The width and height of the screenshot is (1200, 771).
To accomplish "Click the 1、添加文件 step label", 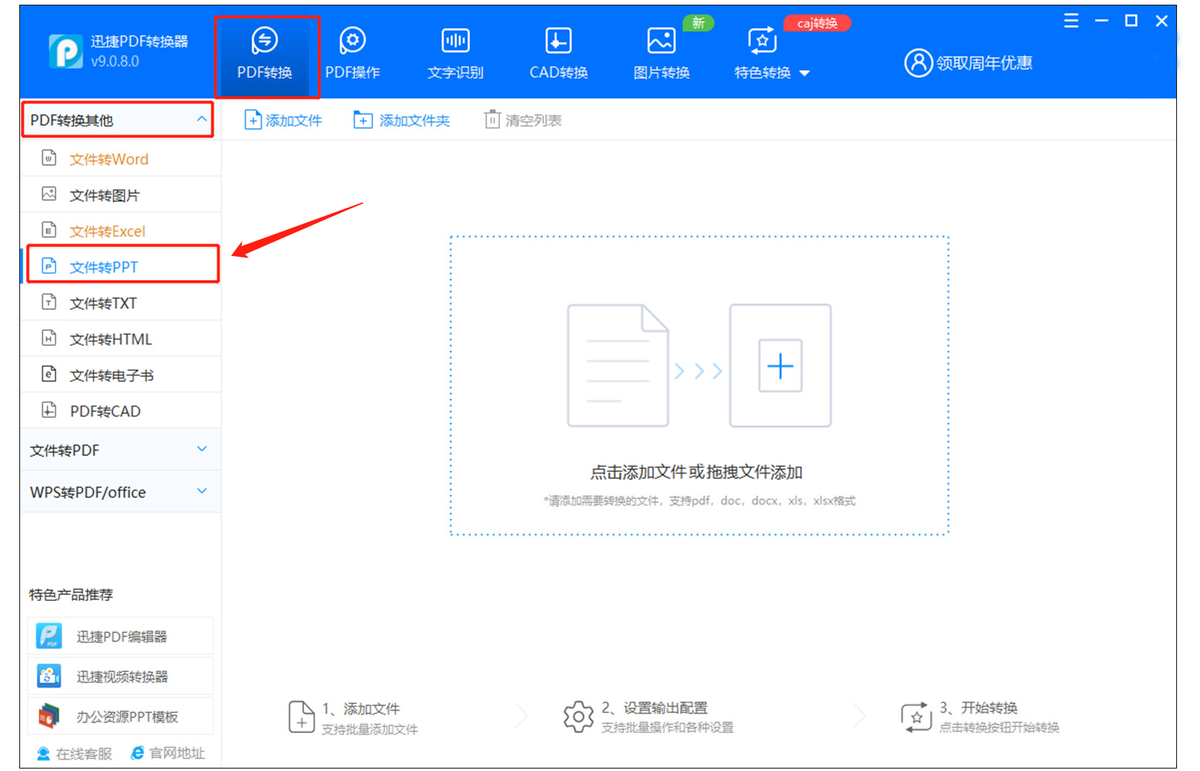I will (361, 708).
